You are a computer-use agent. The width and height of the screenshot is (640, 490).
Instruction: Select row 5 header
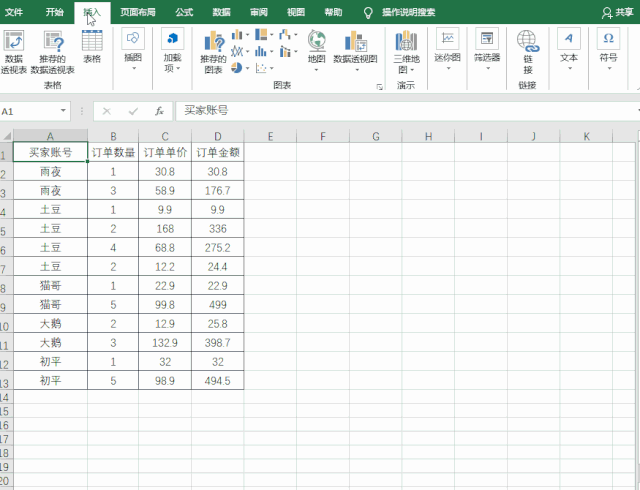click(6, 229)
